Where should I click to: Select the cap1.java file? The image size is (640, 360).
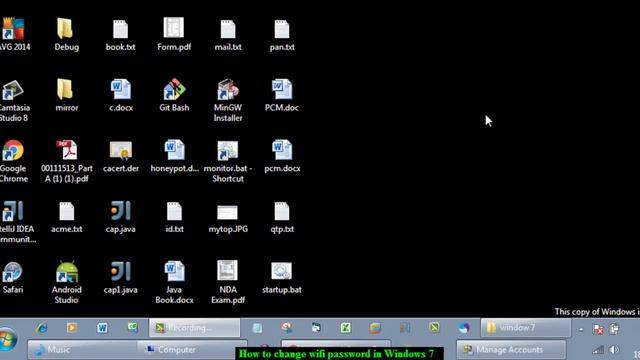tap(120, 278)
